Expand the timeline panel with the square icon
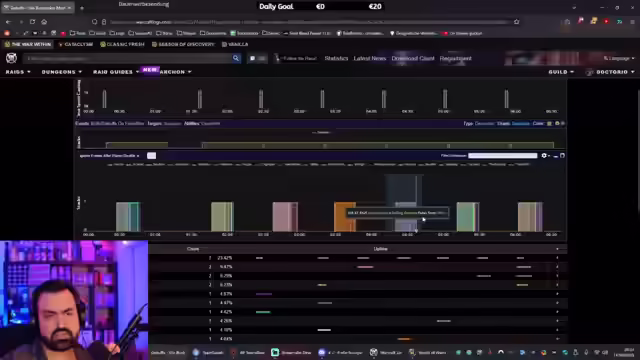The width and height of the screenshot is (640, 360). click(562, 156)
